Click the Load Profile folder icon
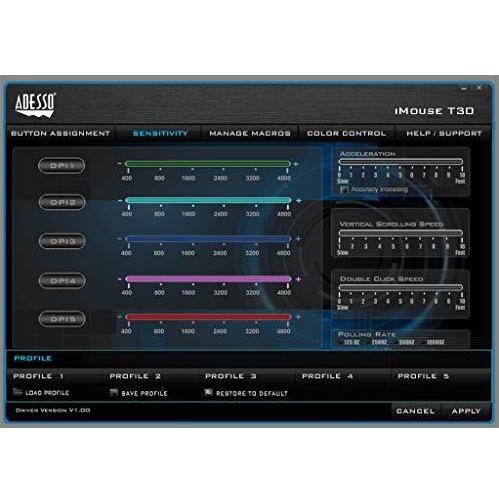The height and width of the screenshot is (499, 499). coord(18,392)
